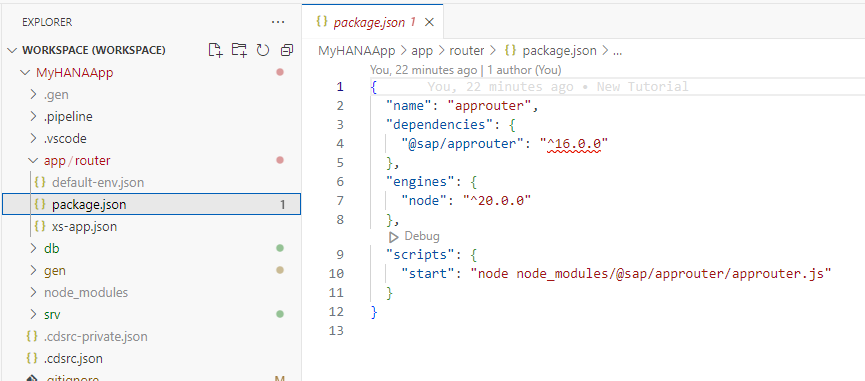Click the breadcrumb trailing ellipsis
This screenshot has height=381, width=865.
617,51
